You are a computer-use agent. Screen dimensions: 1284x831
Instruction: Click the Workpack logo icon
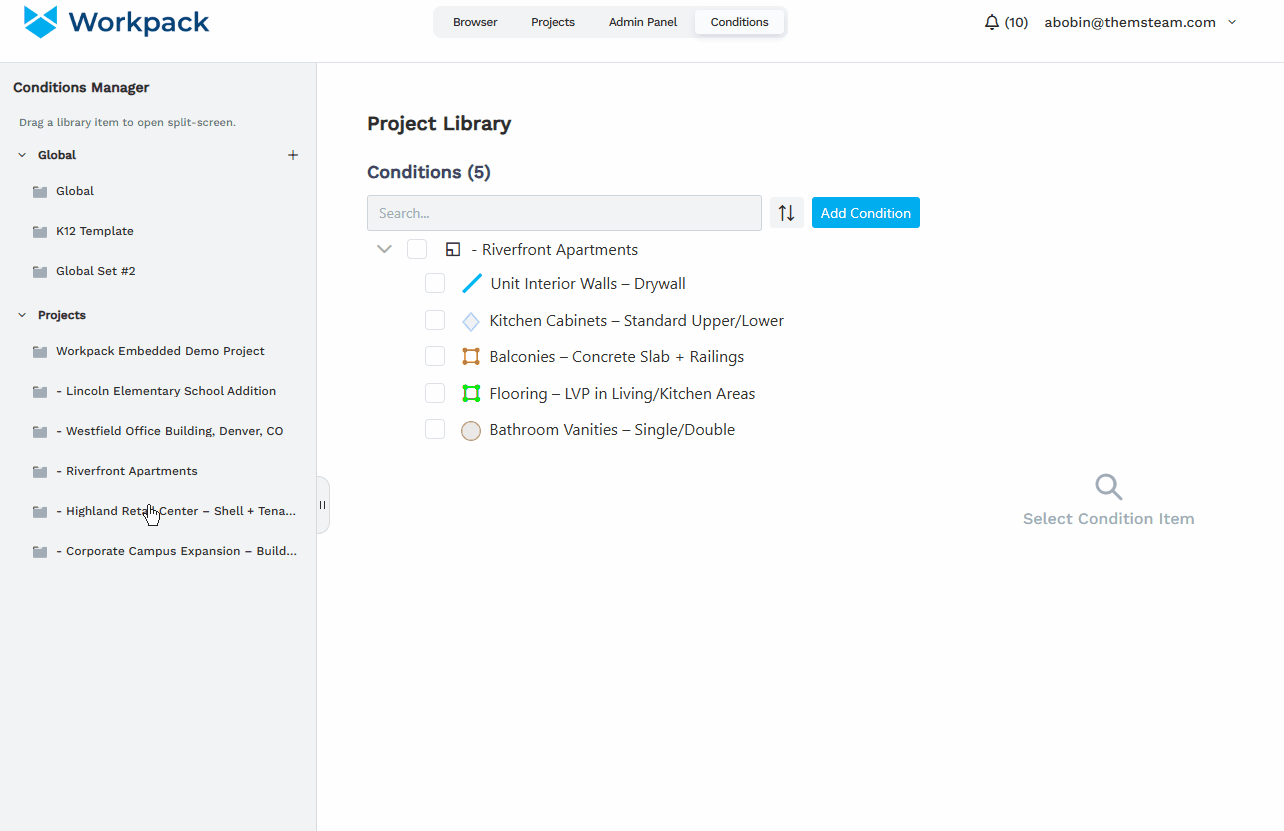pos(41,22)
